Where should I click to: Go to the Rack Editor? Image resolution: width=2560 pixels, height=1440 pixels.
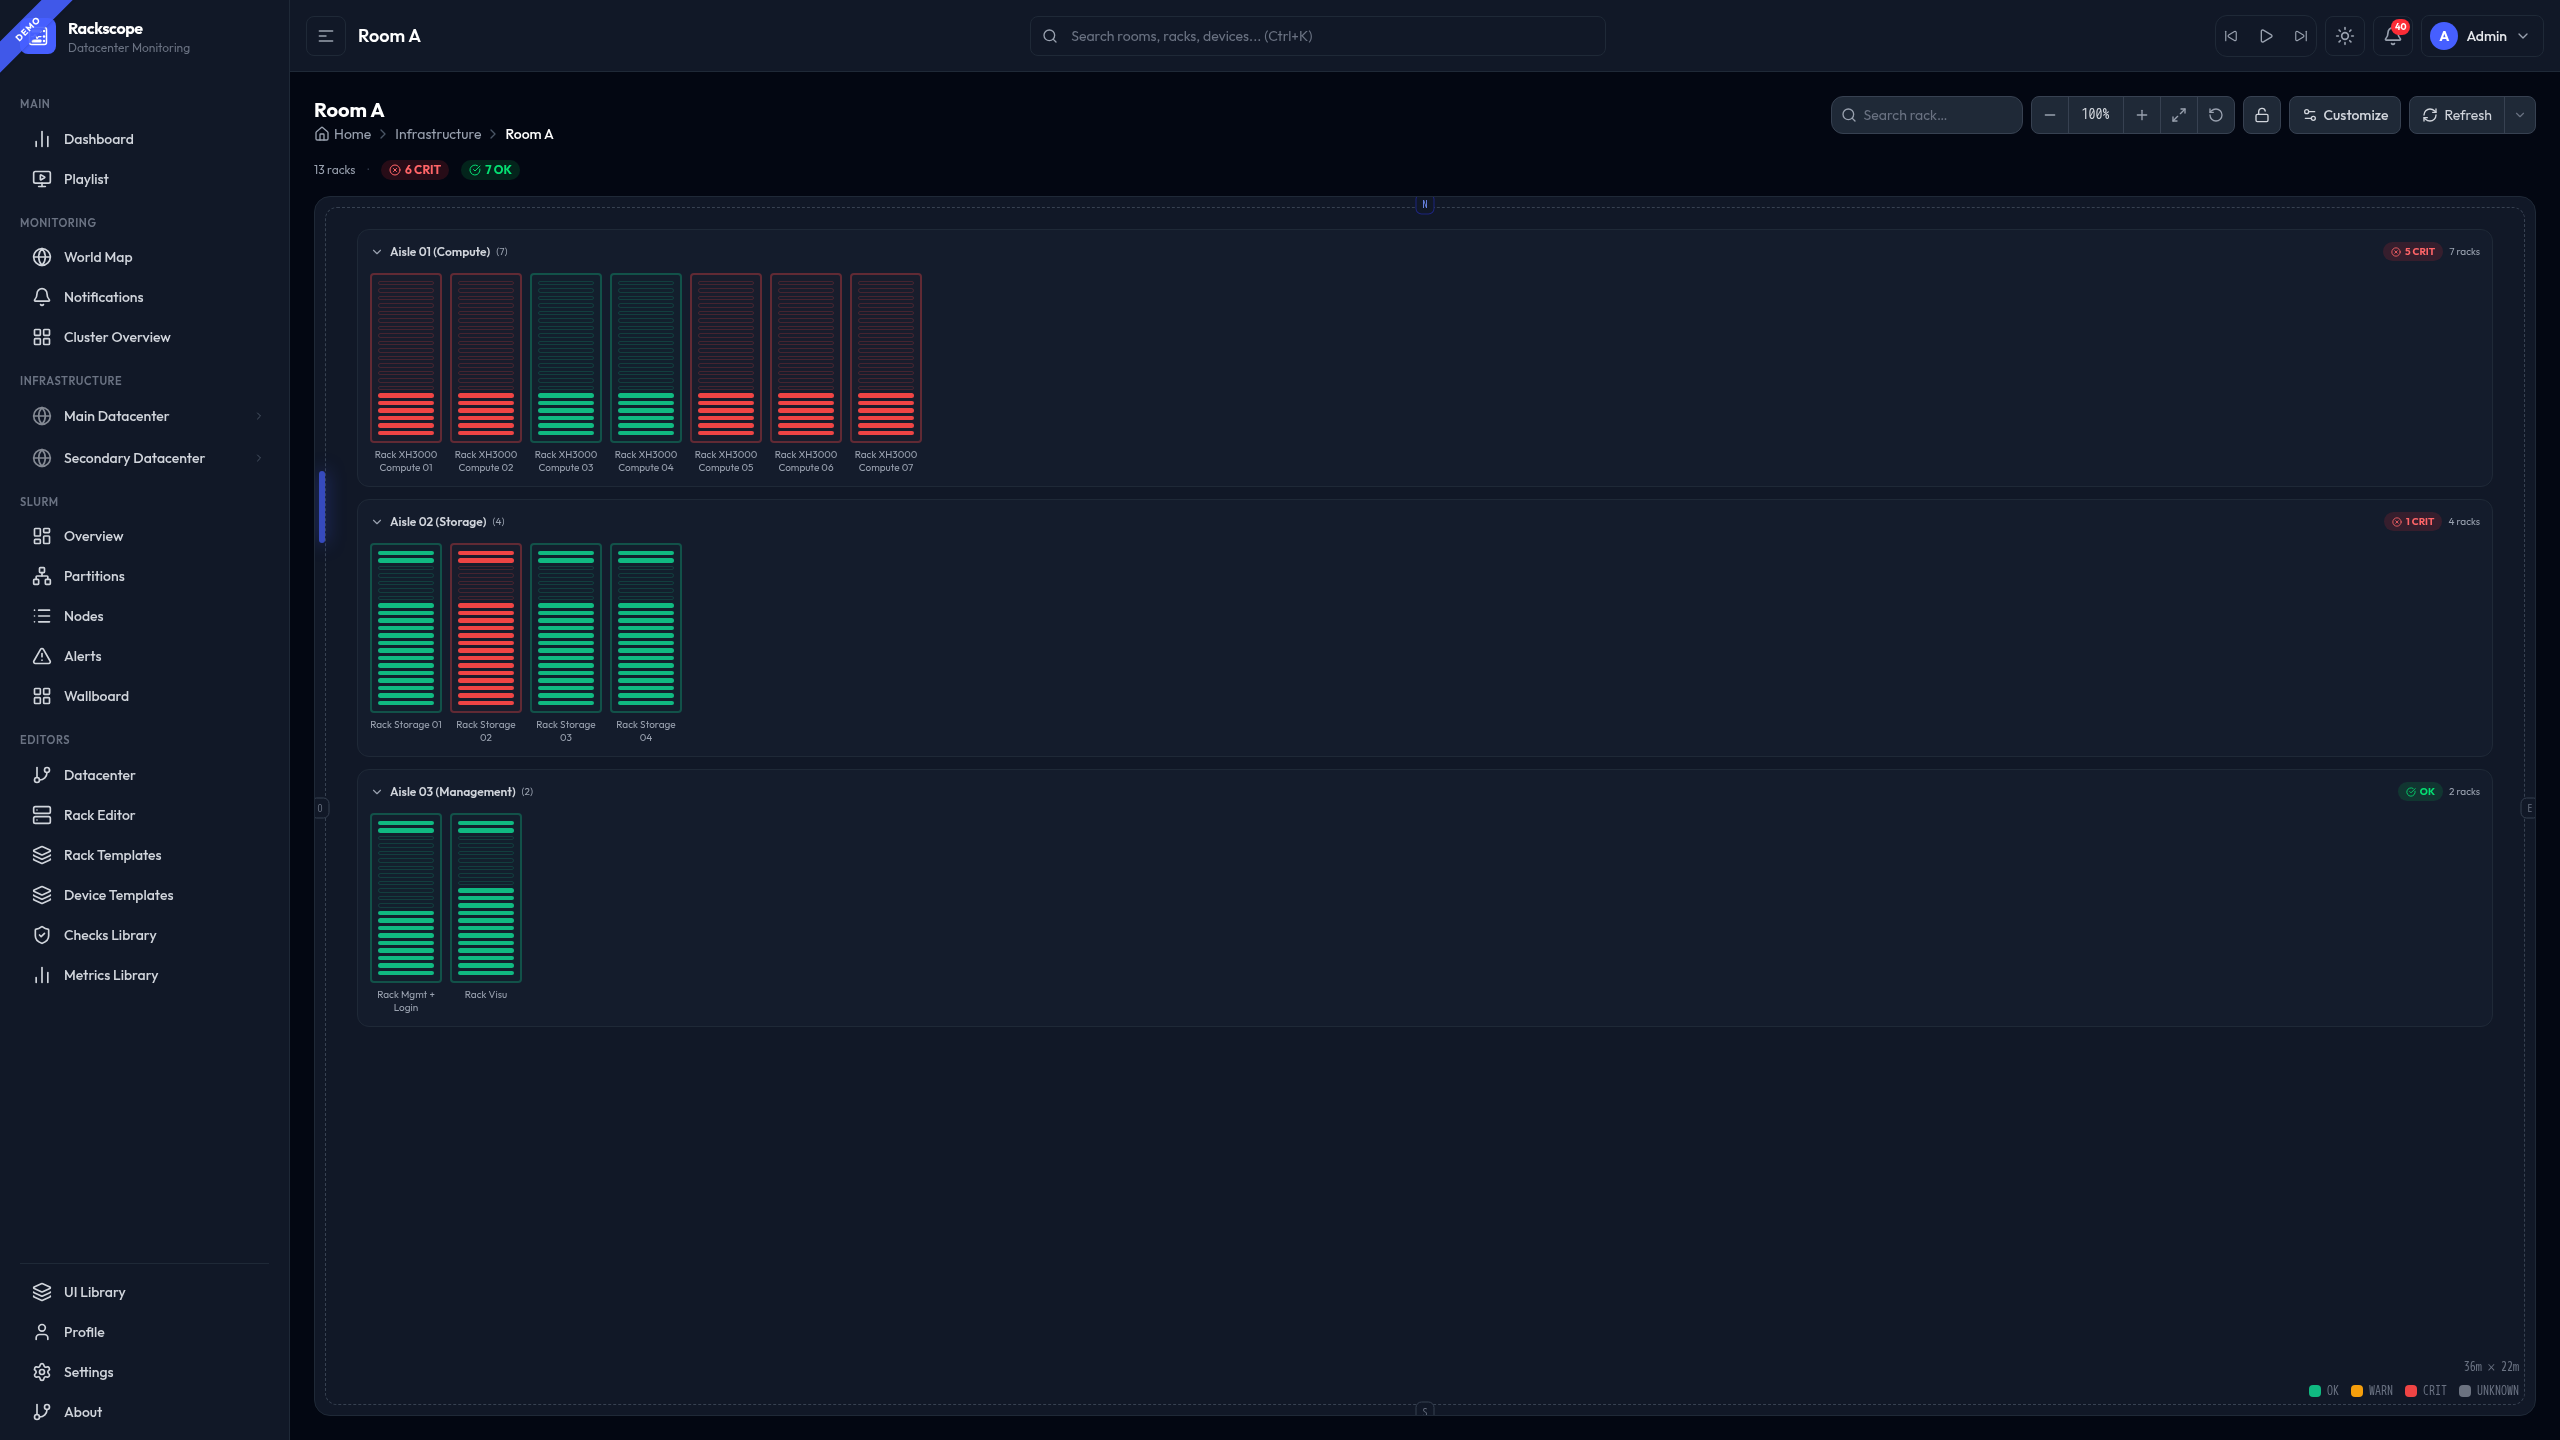pyautogui.click(x=99, y=815)
